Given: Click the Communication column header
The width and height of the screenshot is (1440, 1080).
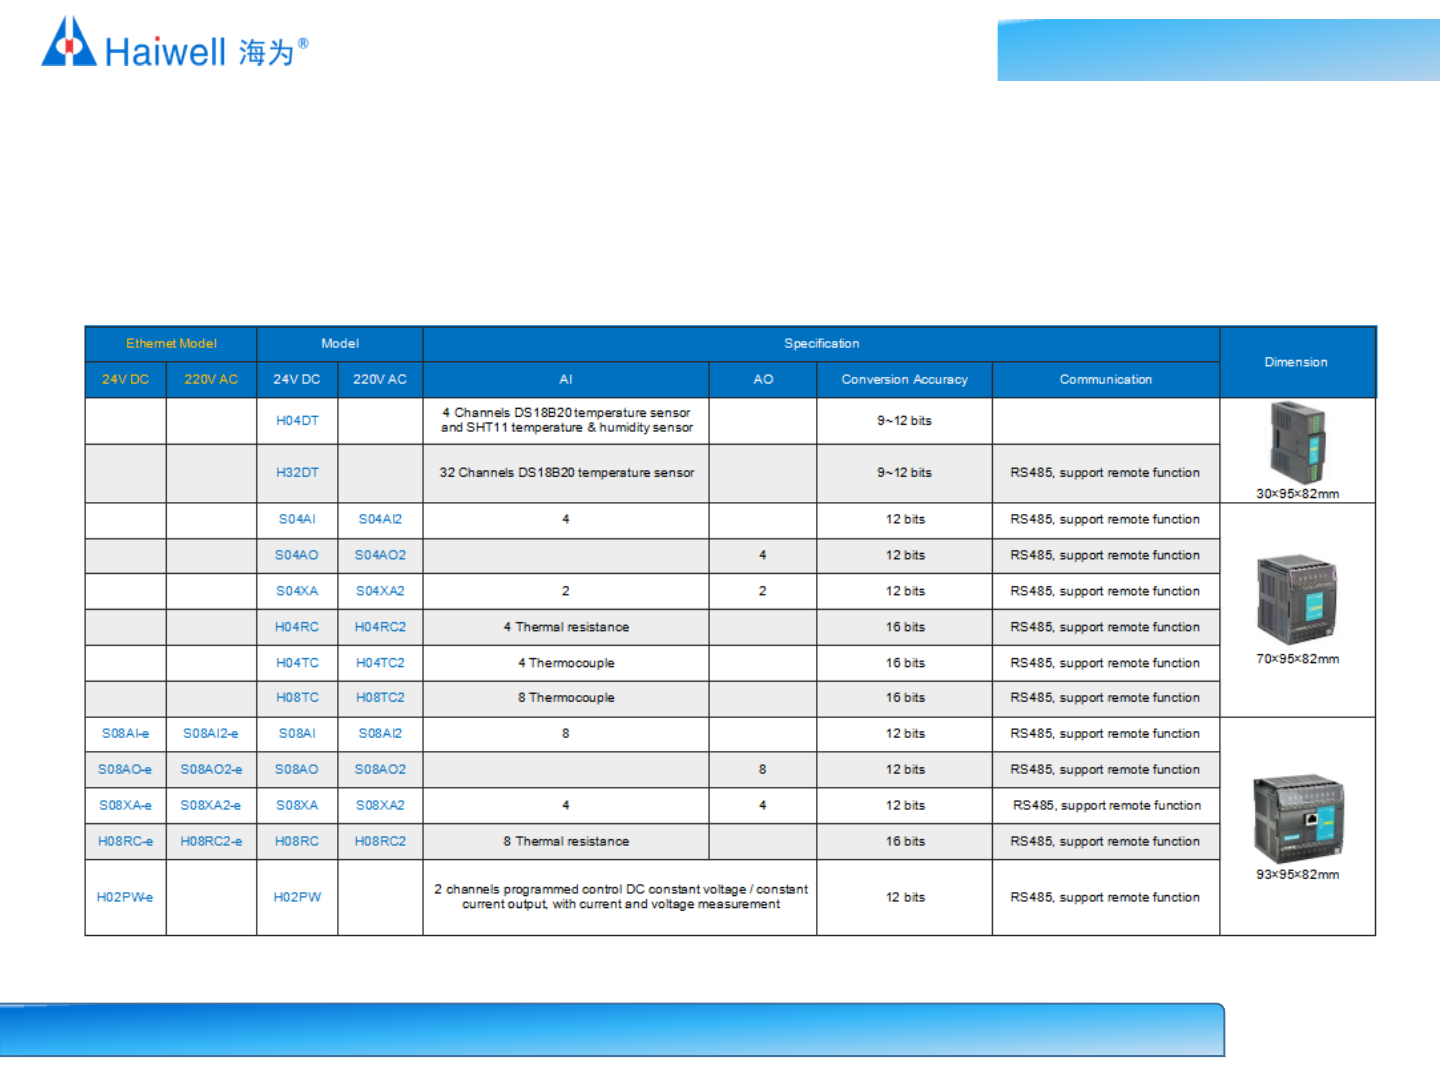Looking at the screenshot, I should click(x=1106, y=380).
